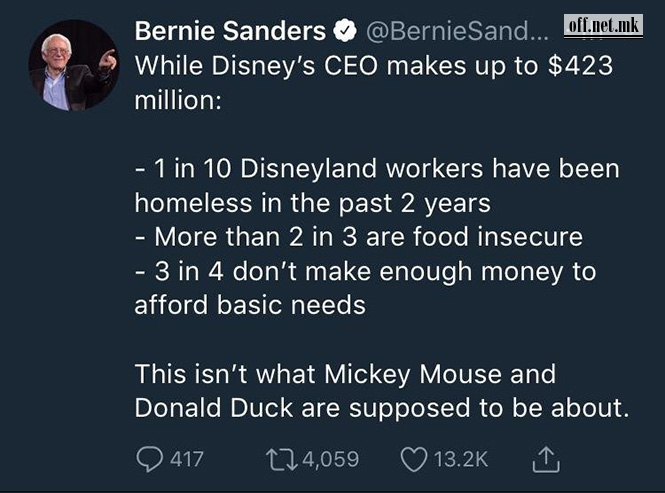This screenshot has width=665, height=493.
Task: Click the Bernie Sanders display name
Action: [x=230, y=32]
